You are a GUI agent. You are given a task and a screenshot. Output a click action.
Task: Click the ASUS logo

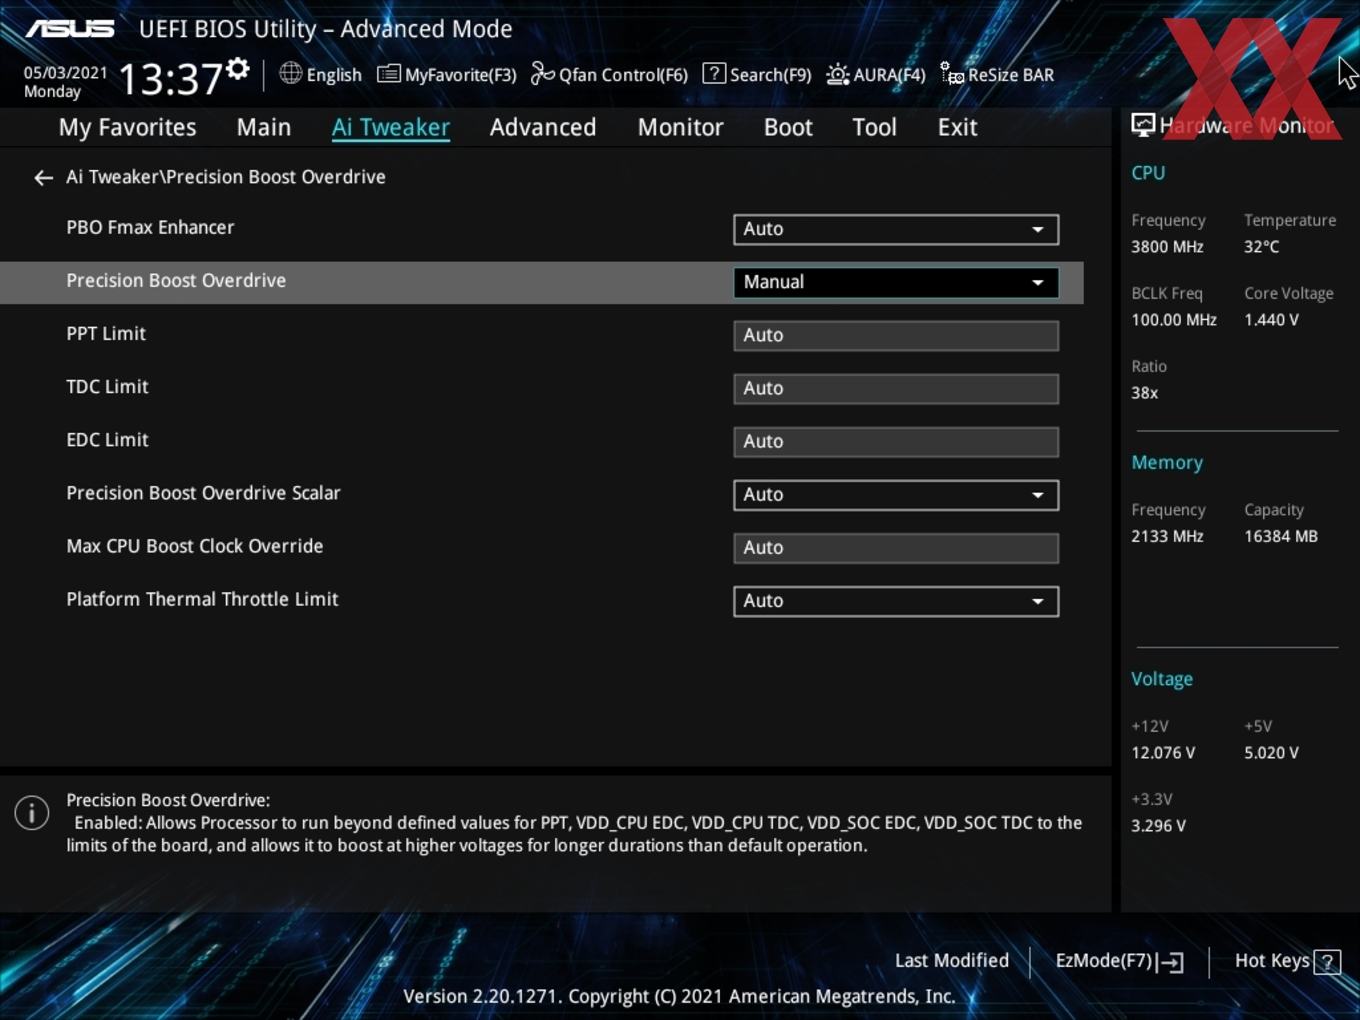point(70,29)
